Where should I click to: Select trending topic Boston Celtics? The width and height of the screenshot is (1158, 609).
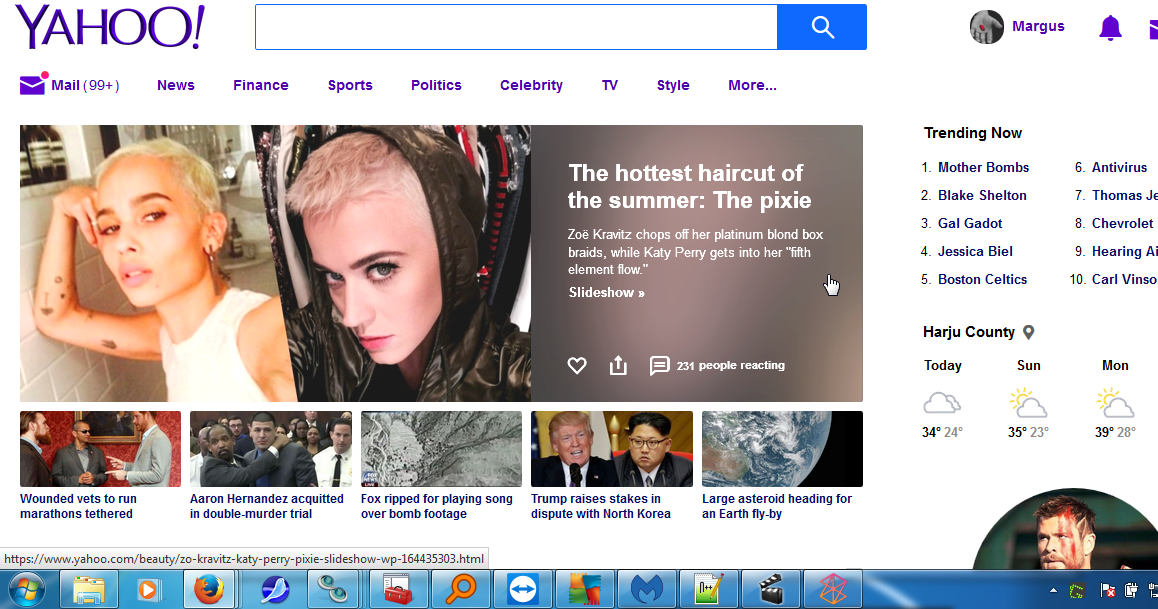[x=982, y=280]
